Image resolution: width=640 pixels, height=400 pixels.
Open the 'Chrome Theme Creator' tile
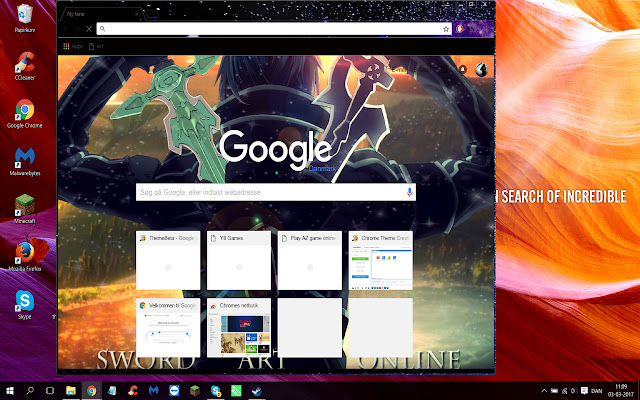pos(381,260)
